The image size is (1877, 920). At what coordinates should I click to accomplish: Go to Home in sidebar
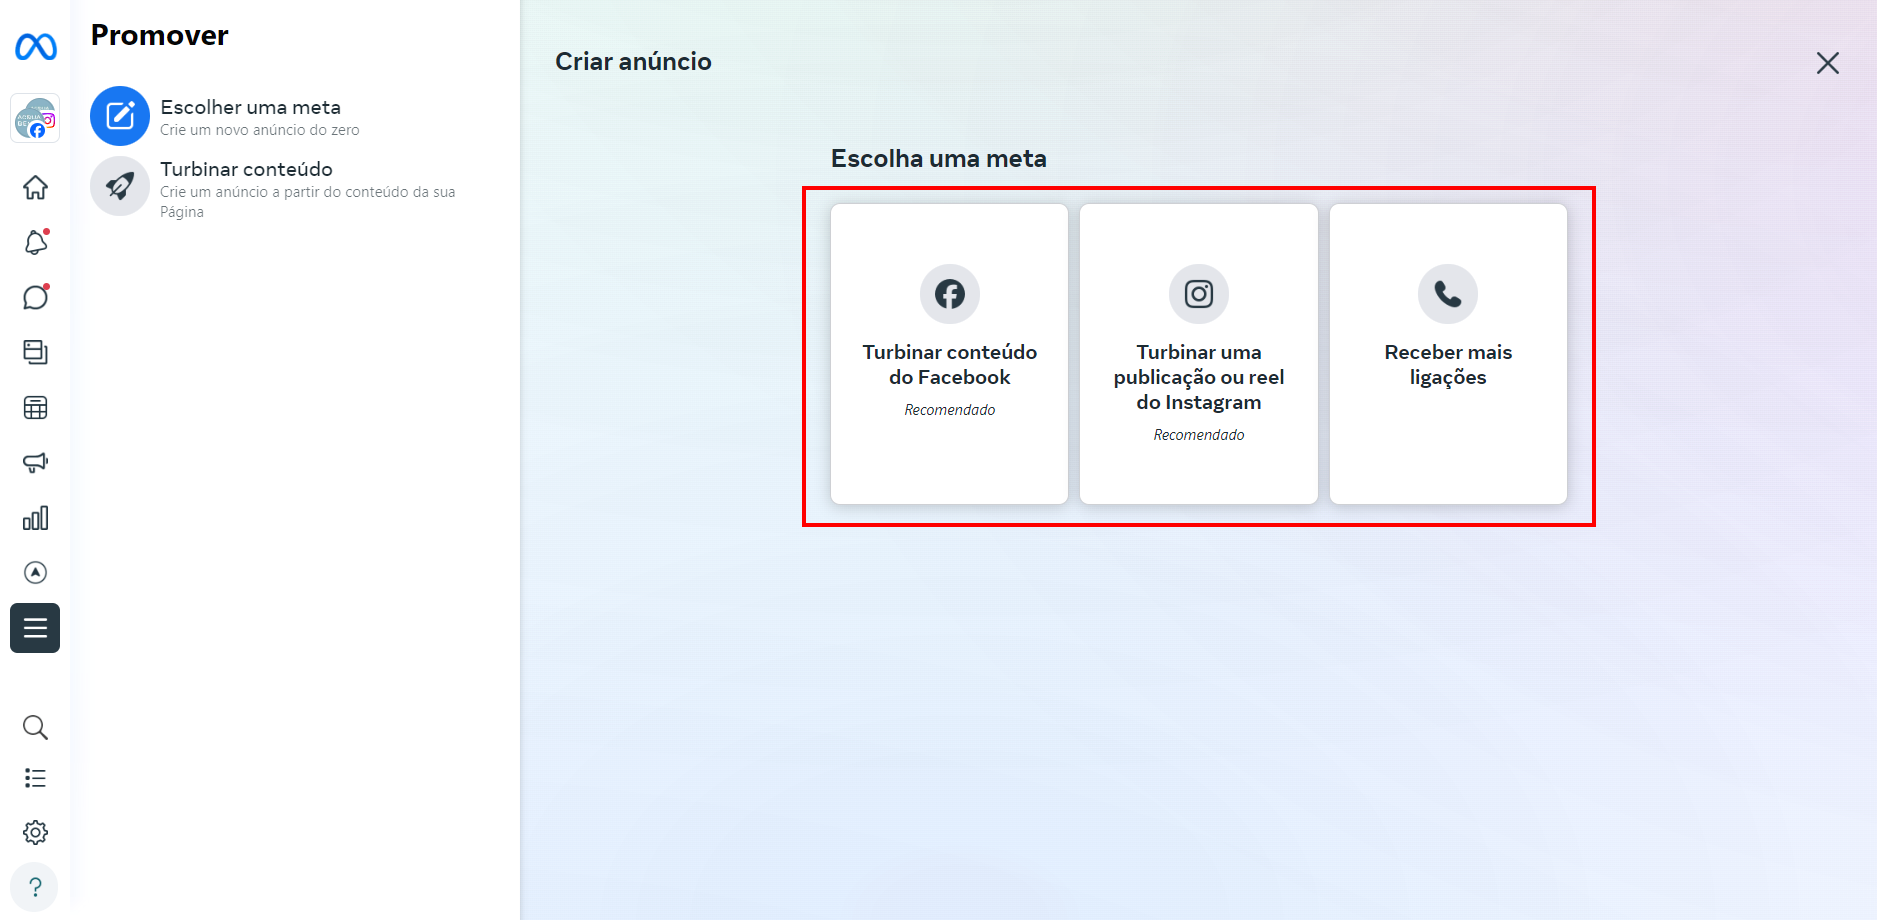point(35,187)
